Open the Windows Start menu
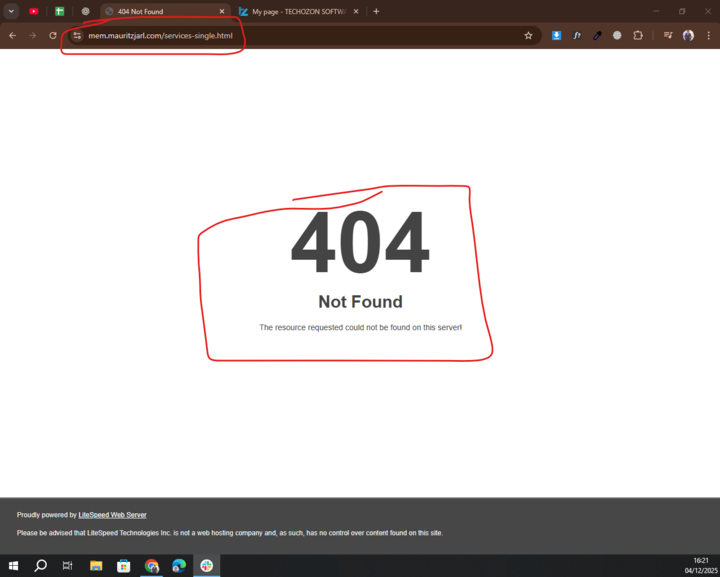Image resolution: width=720 pixels, height=577 pixels. coord(13,565)
